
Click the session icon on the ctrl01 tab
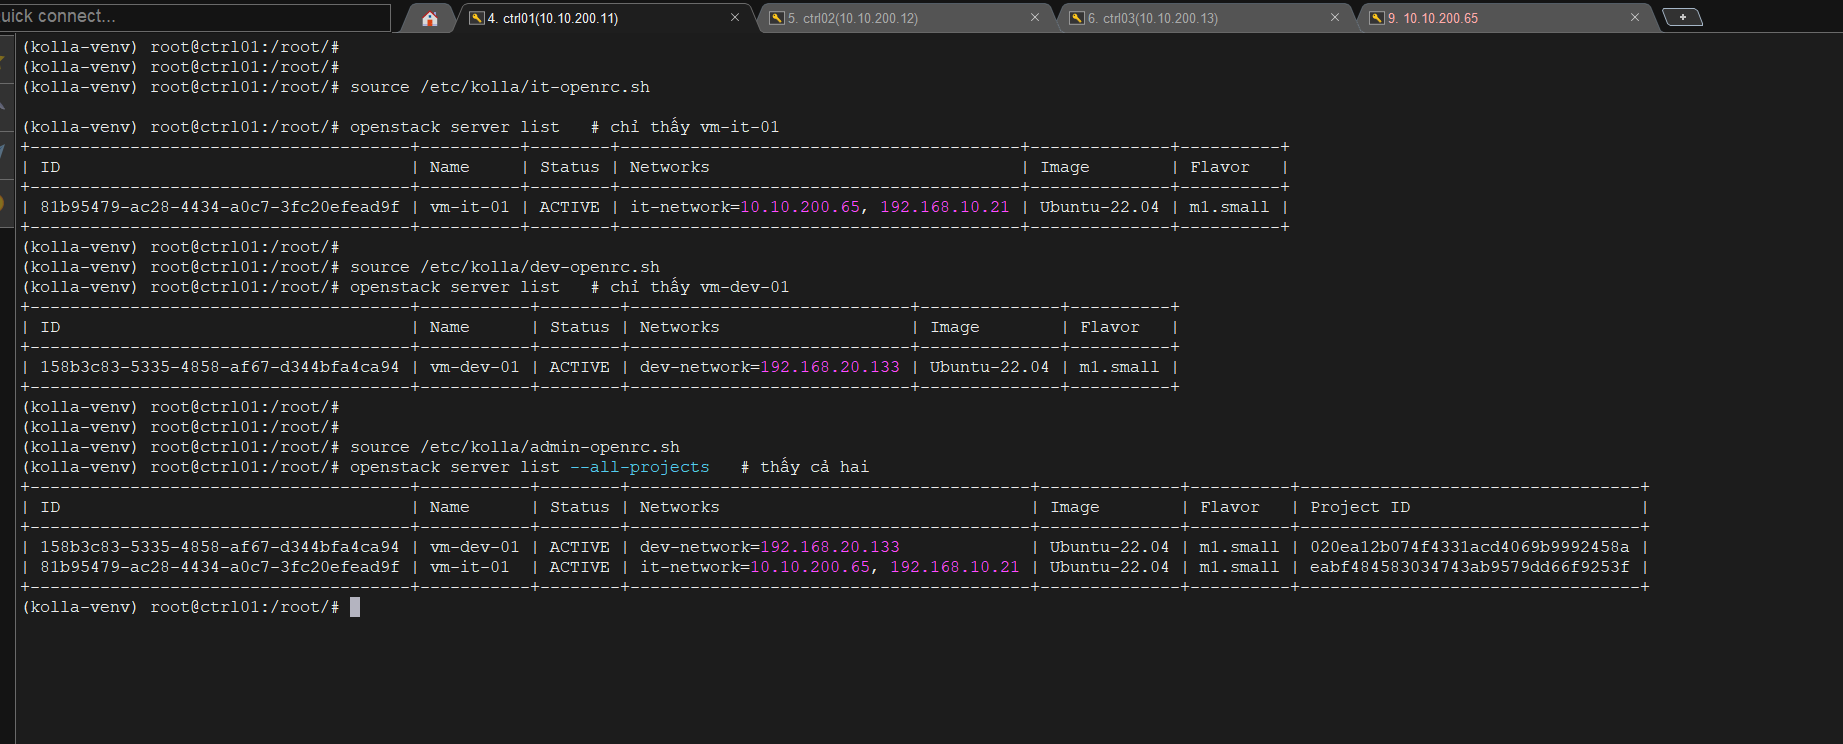click(477, 18)
